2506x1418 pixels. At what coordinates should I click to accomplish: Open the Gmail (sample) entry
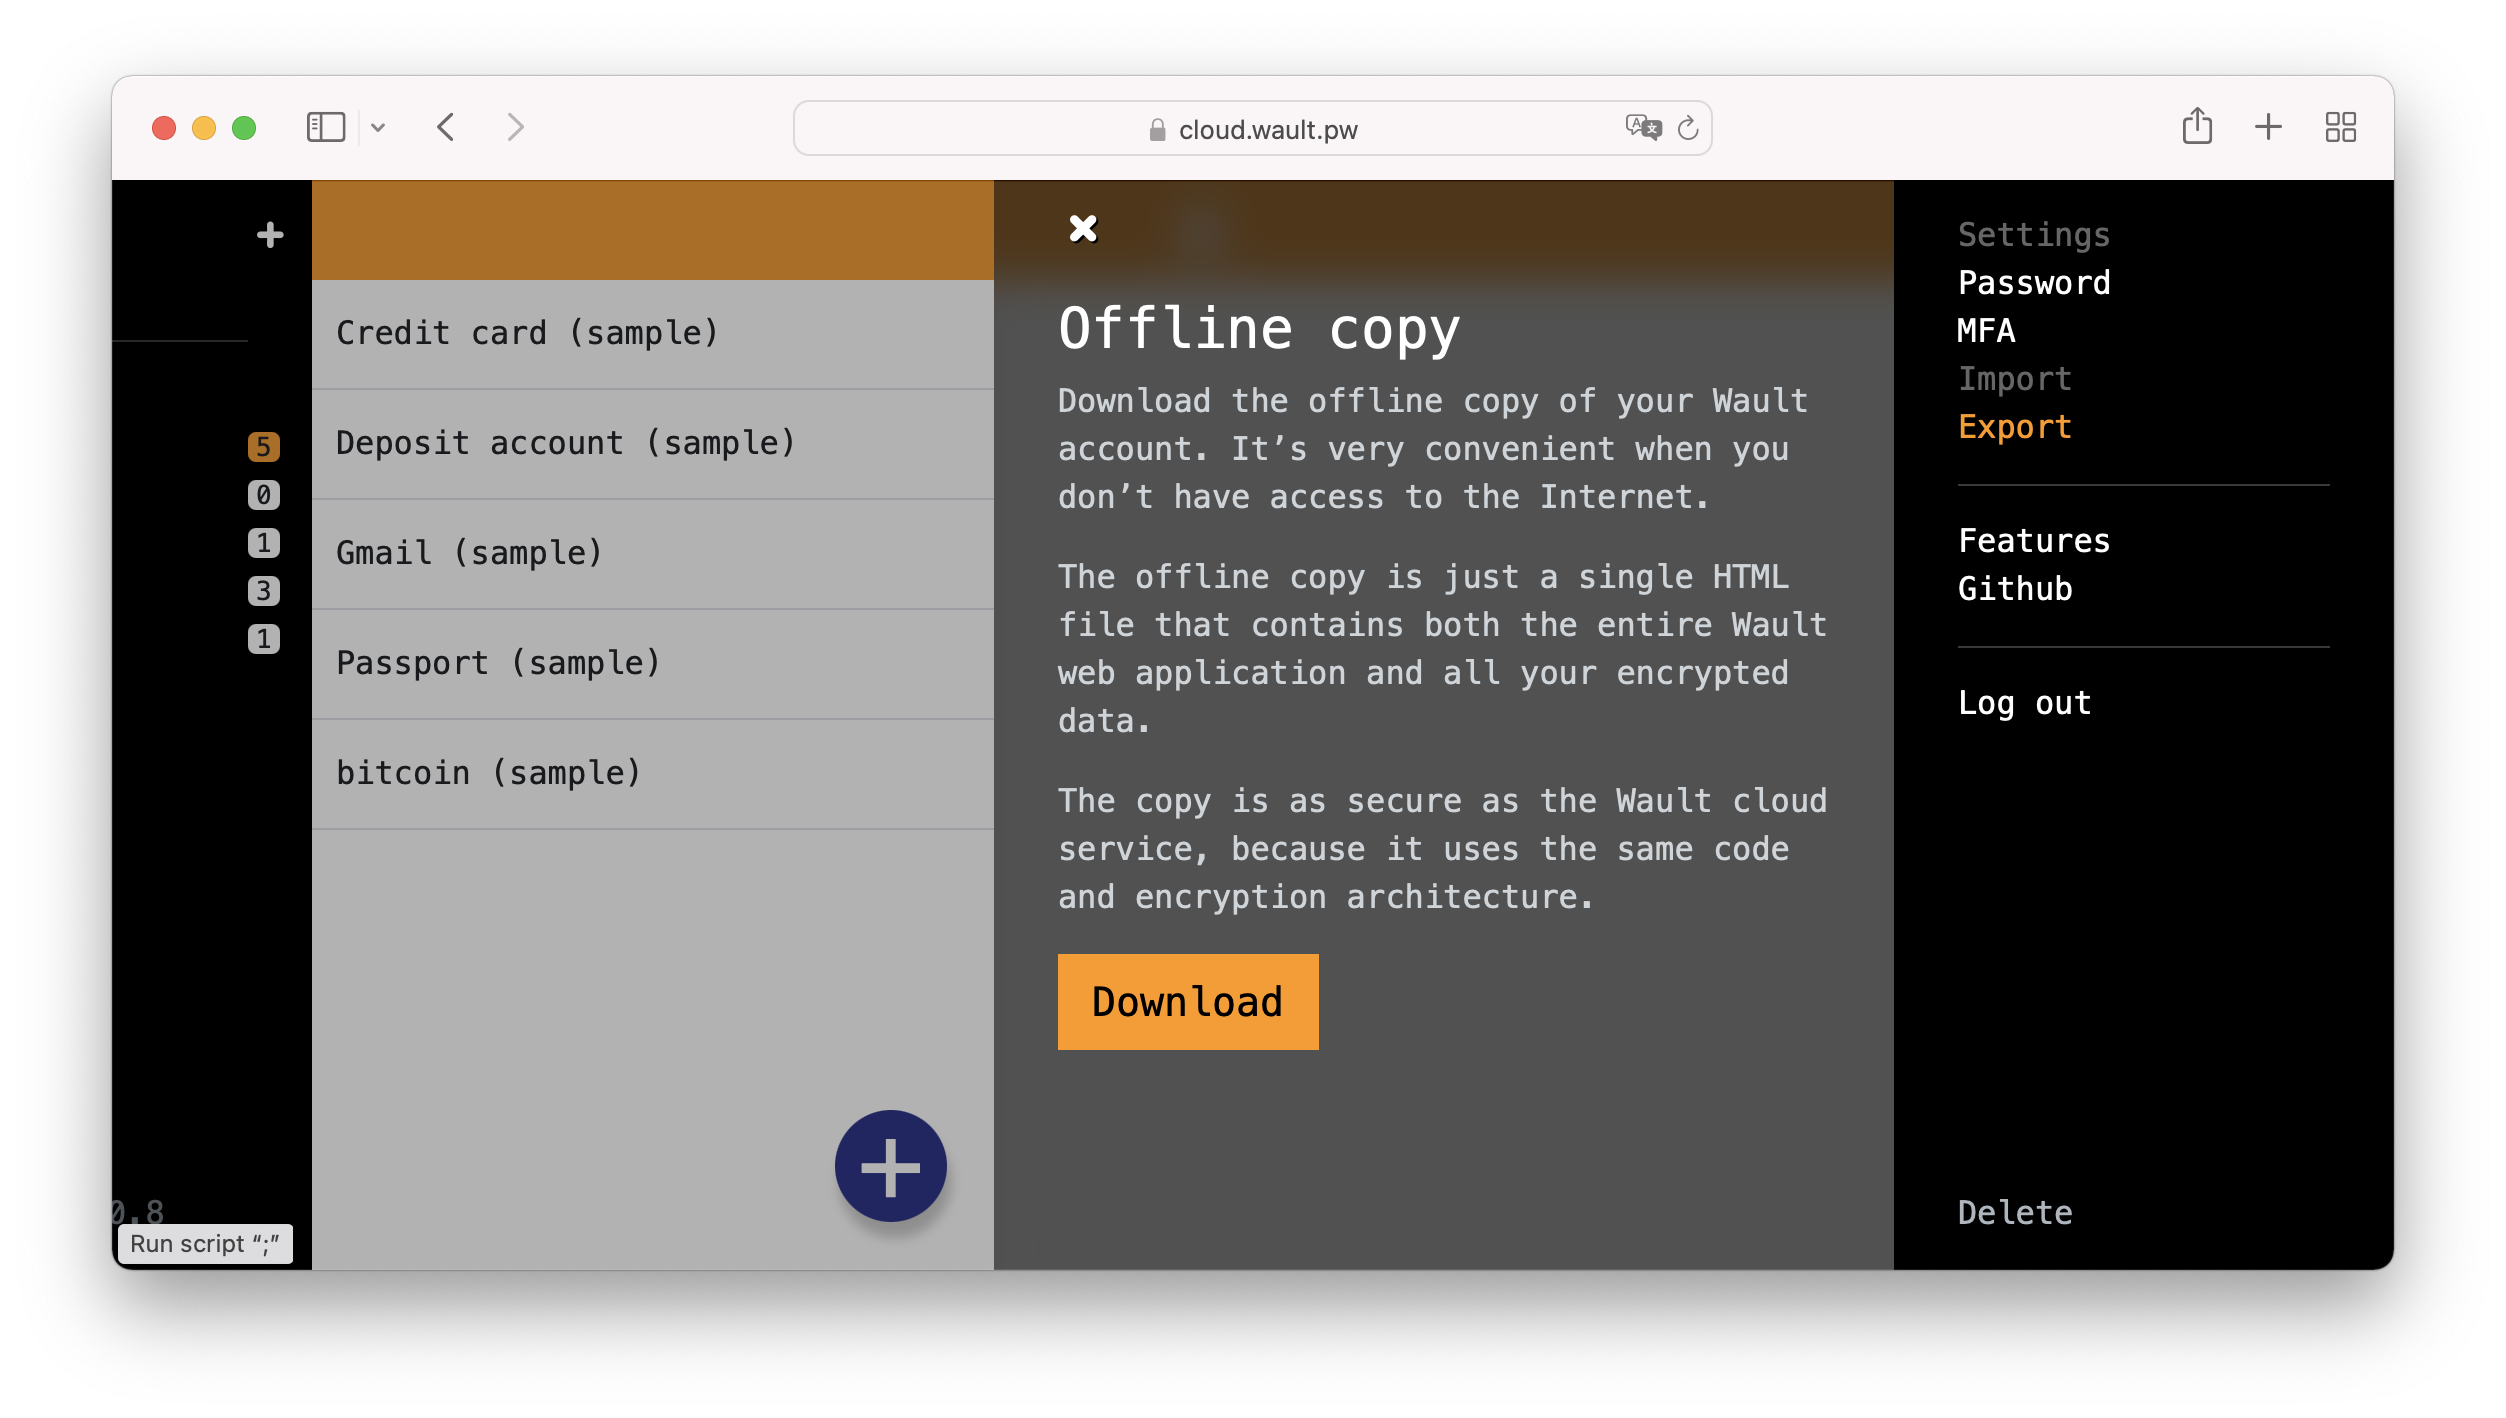(469, 553)
